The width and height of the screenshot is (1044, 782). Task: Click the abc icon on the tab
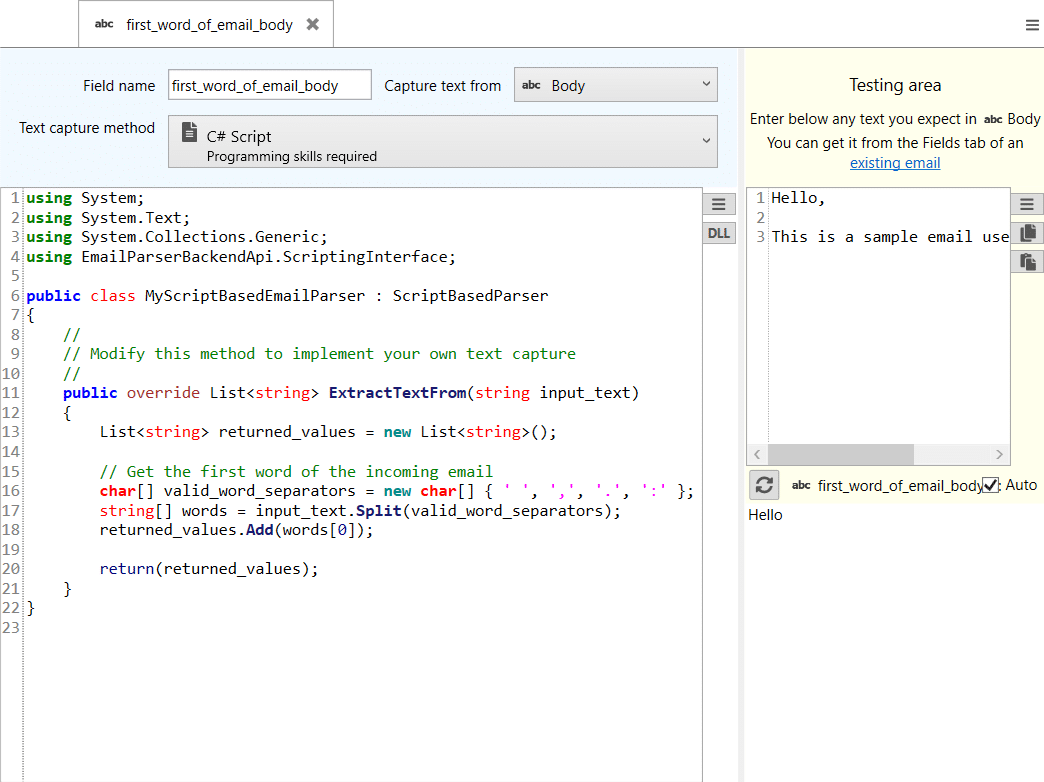[x=104, y=24]
